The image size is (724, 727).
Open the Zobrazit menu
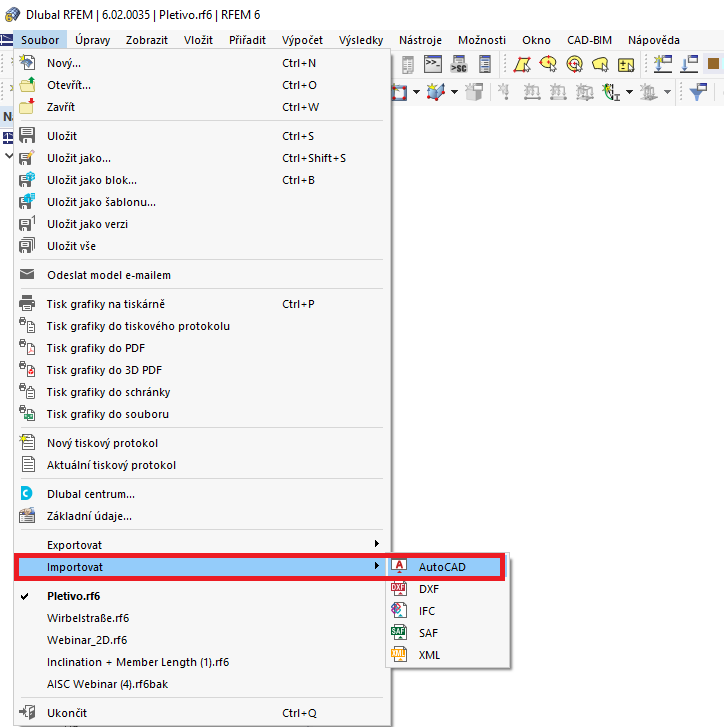(x=146, y=40)
